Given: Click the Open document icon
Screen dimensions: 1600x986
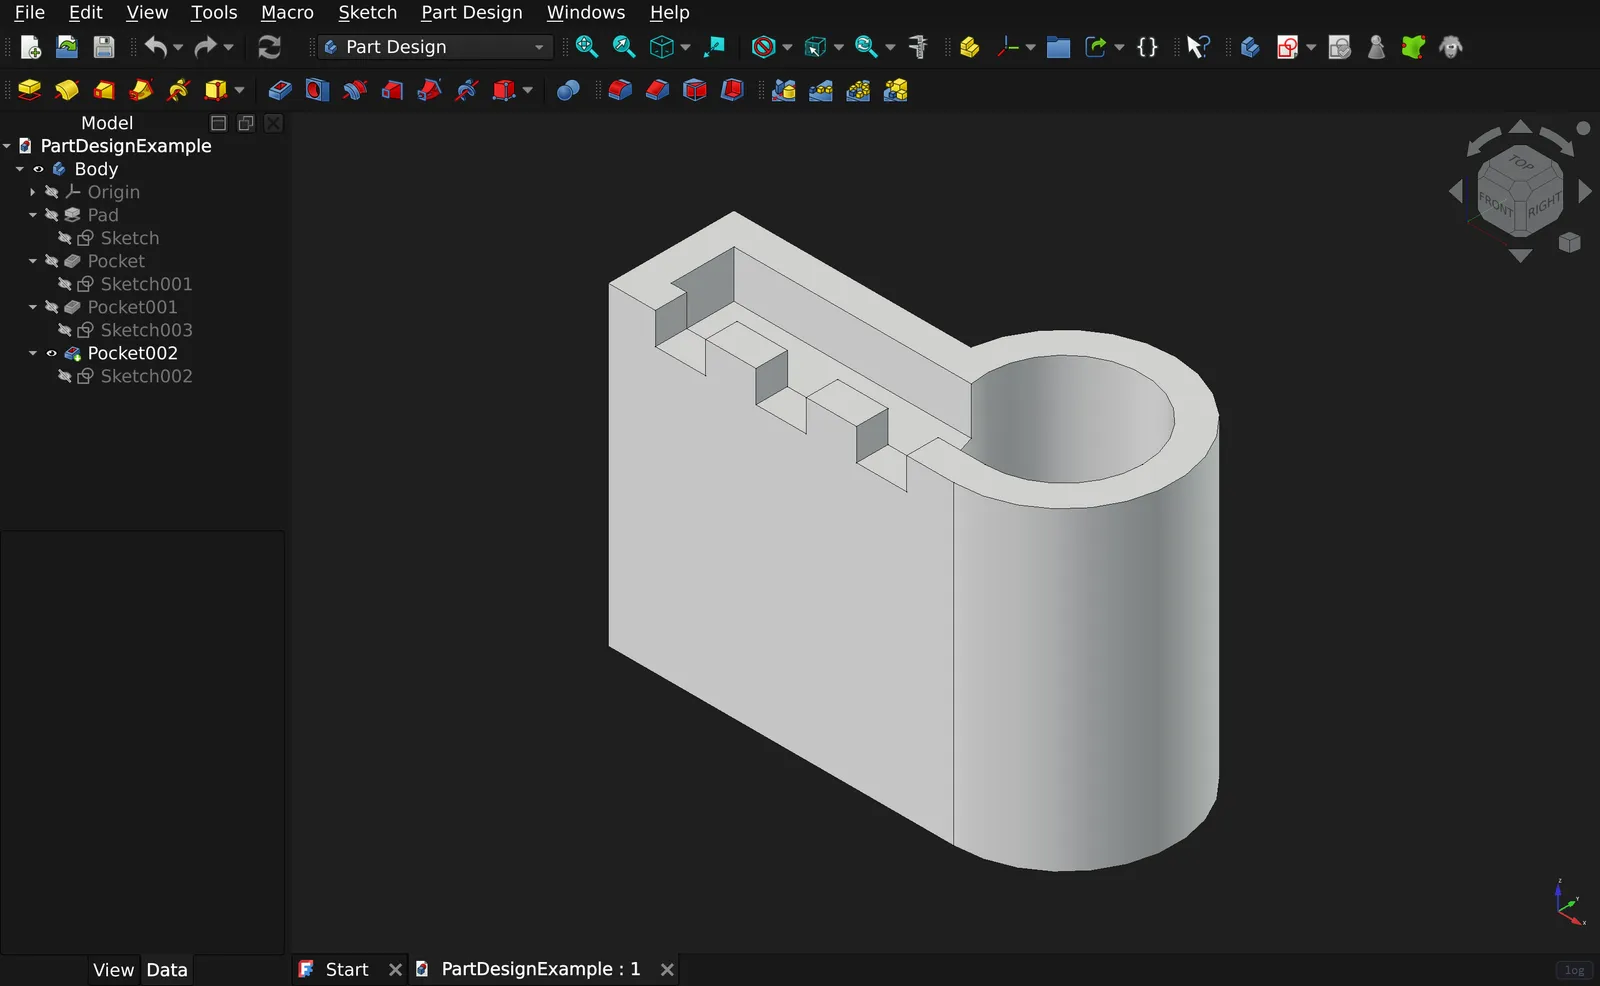Looking at the screenshot, I should (67, 47).
